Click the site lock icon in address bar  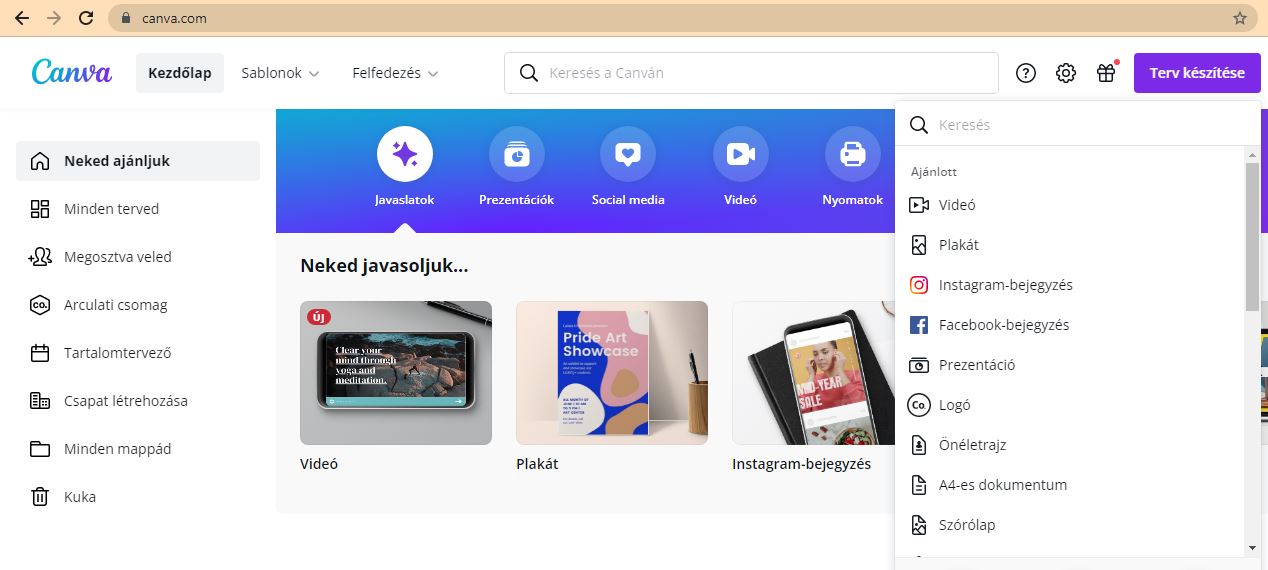[x=126, y=18]
